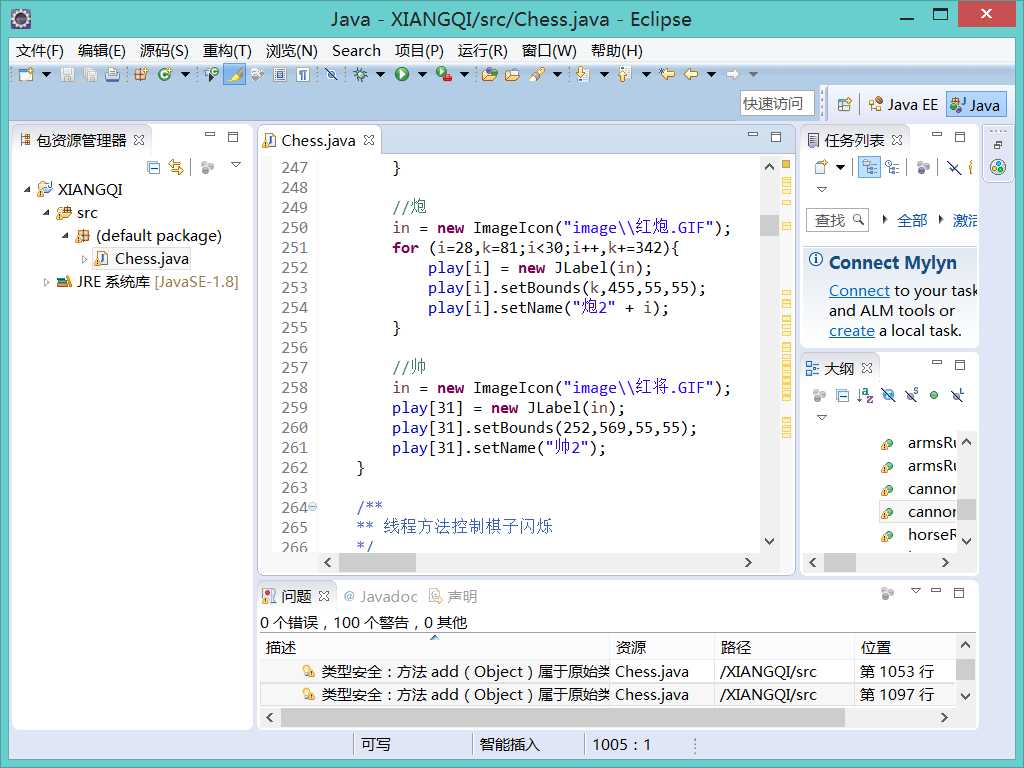Open the 源码(S) menu
This screenshot has width=1024, height=768.
(164, 51)
